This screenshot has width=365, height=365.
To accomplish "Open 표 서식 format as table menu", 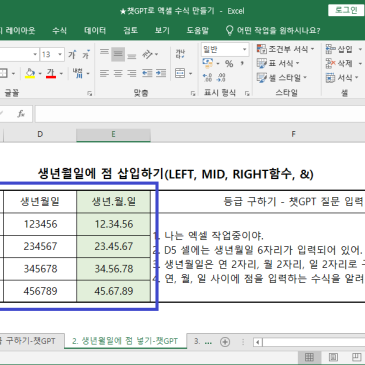I will pyautogui.click(x=278, y=63).
